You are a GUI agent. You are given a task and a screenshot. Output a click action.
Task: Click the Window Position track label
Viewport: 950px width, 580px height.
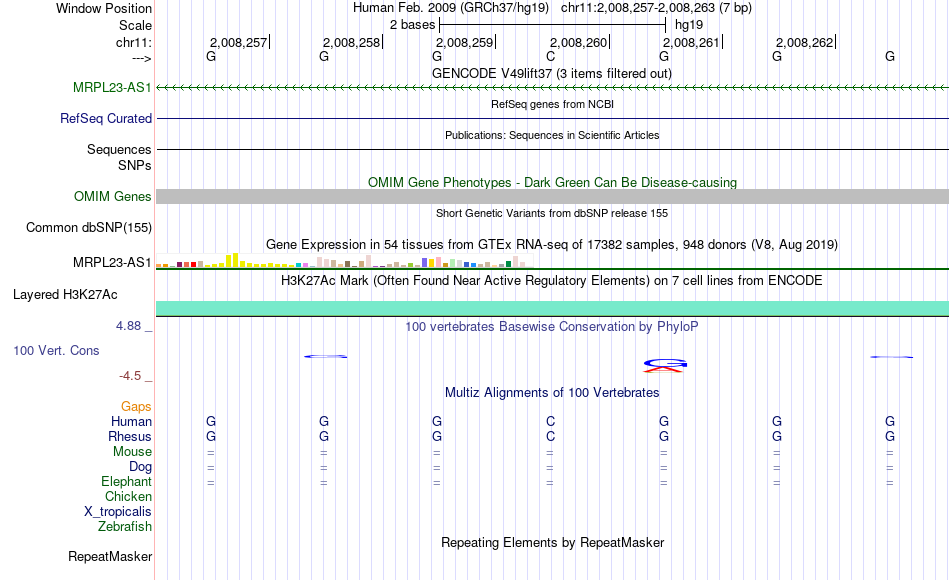104,8
